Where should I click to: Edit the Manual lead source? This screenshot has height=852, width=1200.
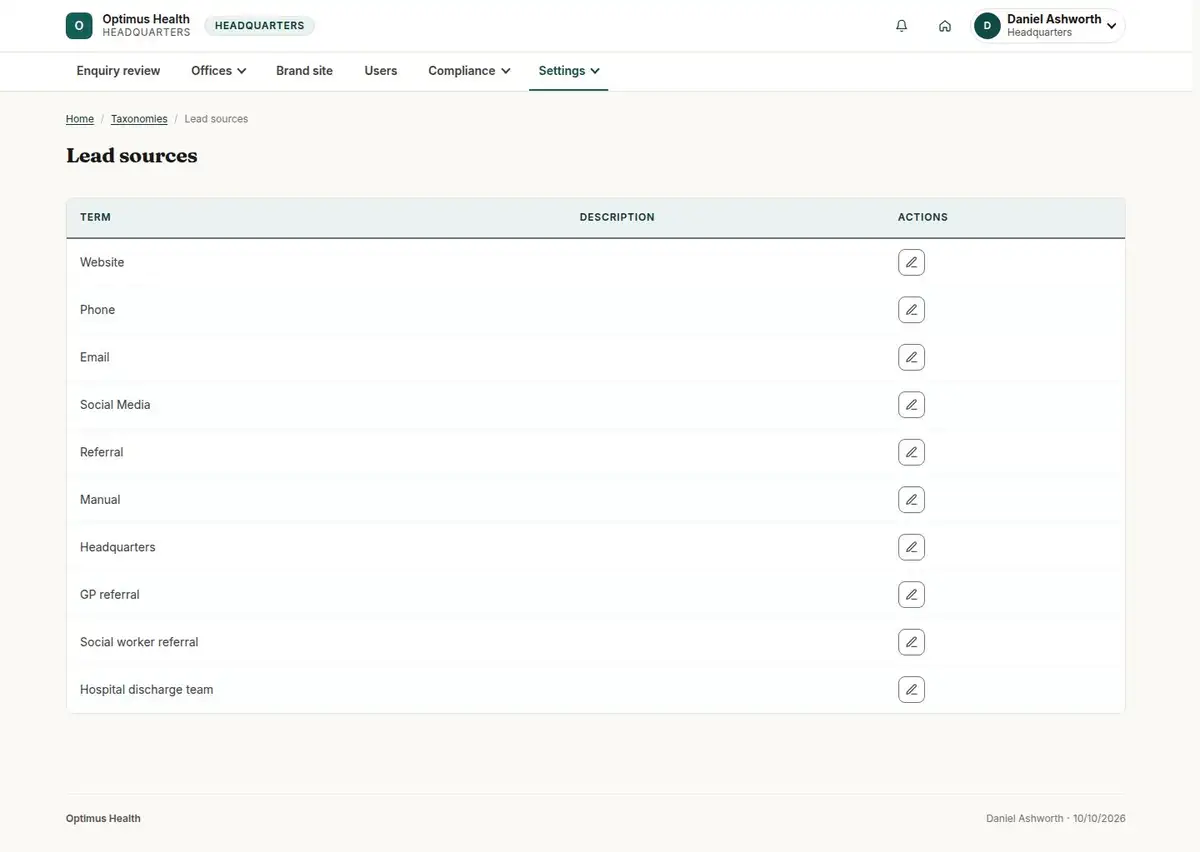tap(911, 500)
